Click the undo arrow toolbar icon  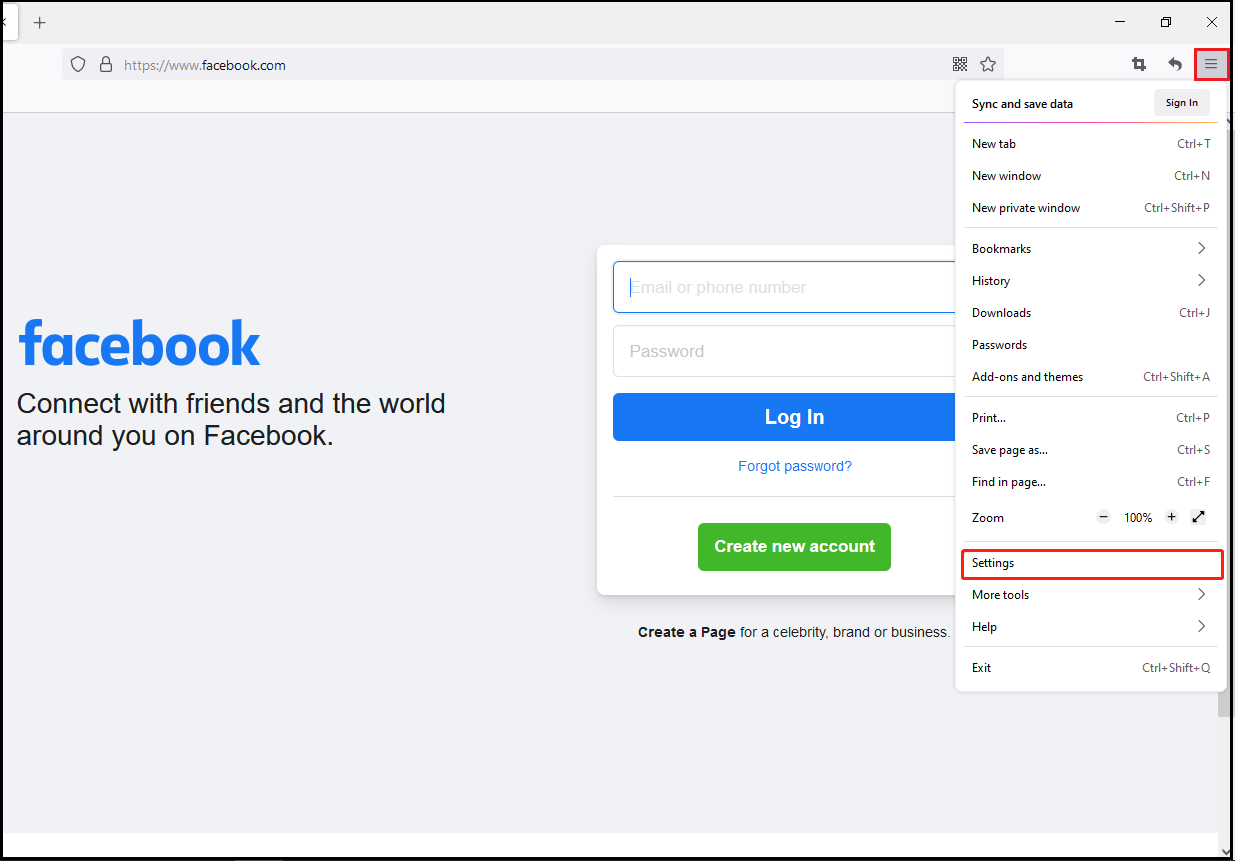pos(1175,65)
